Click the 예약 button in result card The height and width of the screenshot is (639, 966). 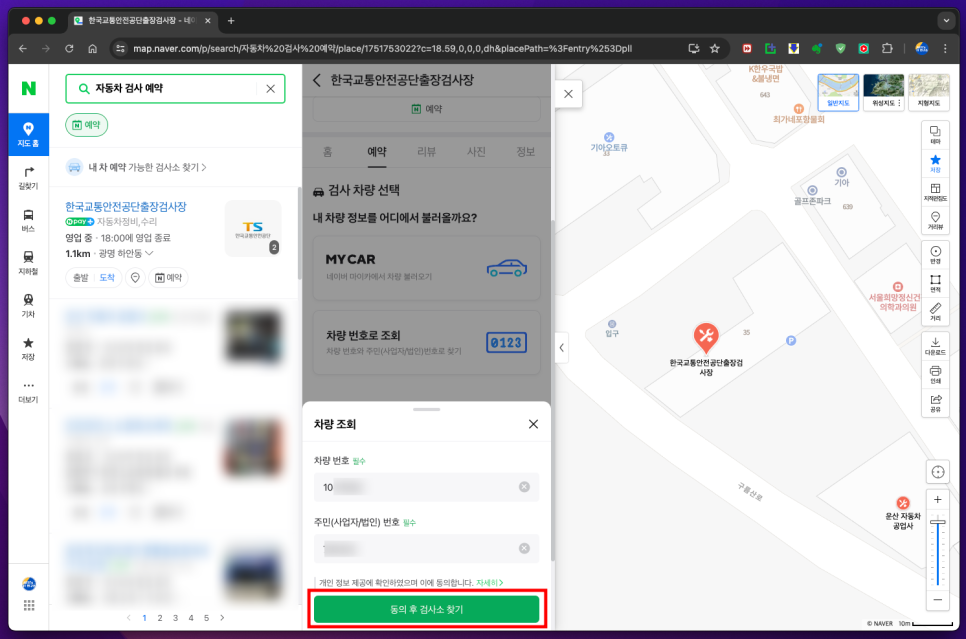168,278
